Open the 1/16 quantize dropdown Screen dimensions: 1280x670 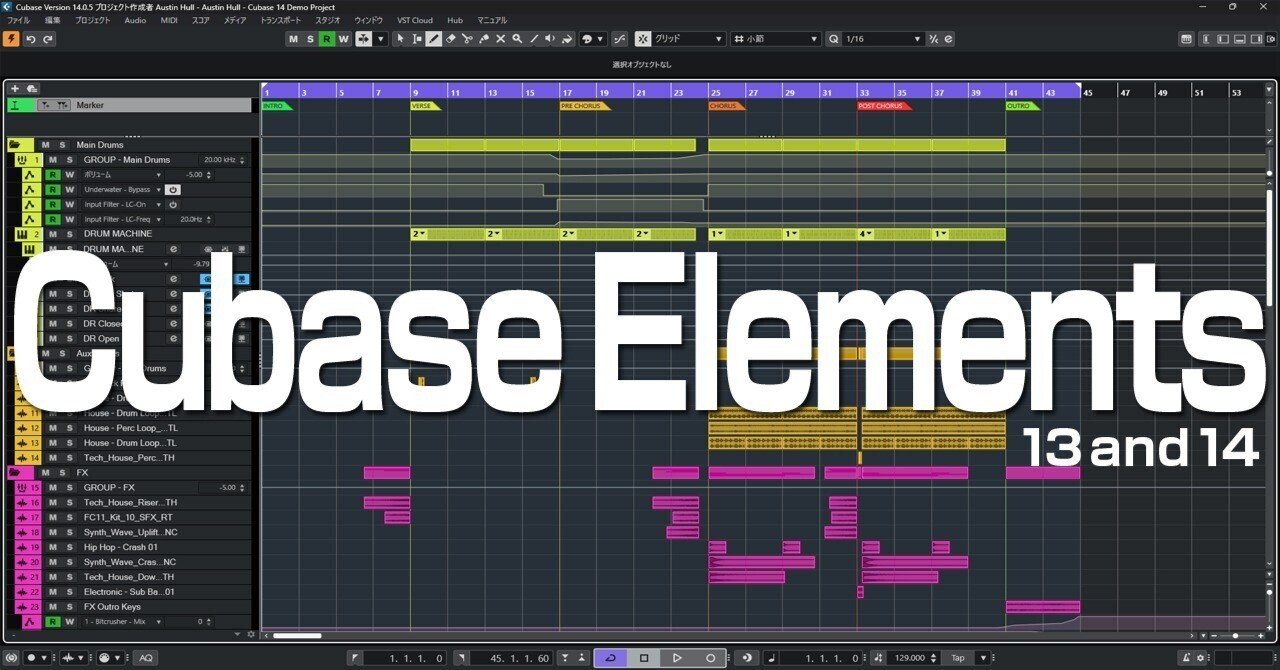(918, 39)
